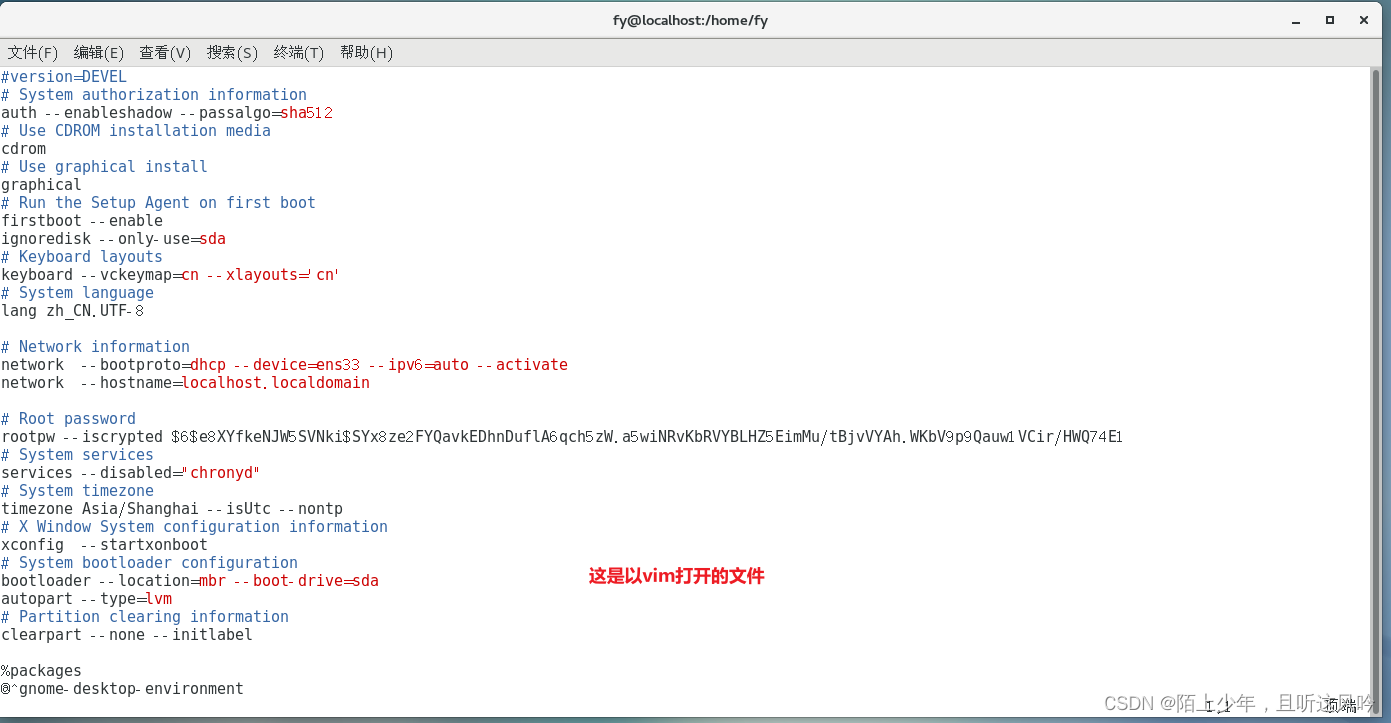The height and width of the screenshot is (723, 1391).
Task: Click the '@^gnome-desktop-environment' line
Action: click(x=122, y=689)
